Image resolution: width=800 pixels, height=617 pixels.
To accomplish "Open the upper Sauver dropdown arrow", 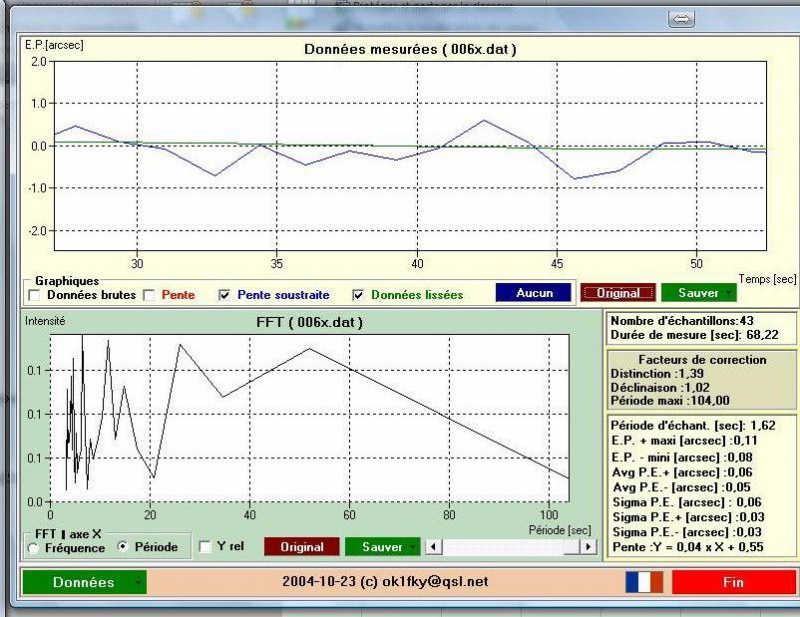I will coord(729,293).
